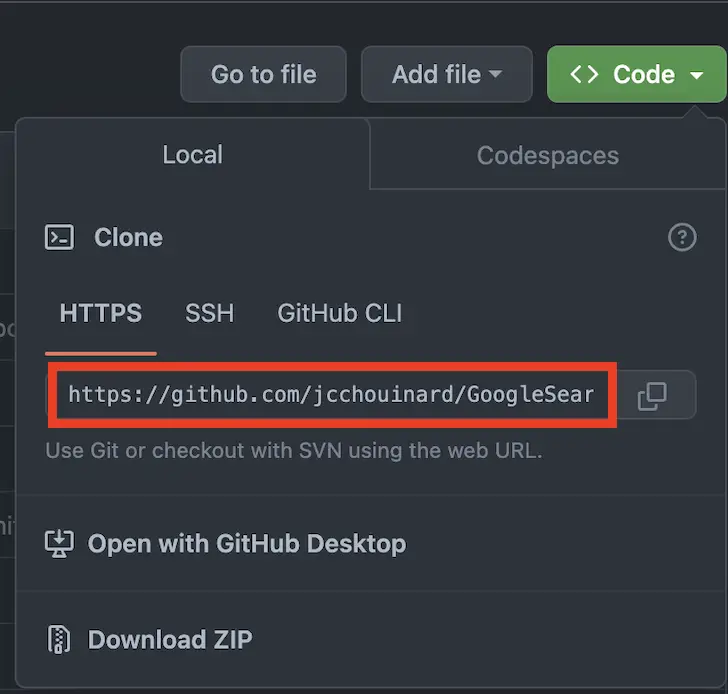The width and height of the screenshot is (728, 694).
Task: Click the ZIP file icon
Action: 59,640
